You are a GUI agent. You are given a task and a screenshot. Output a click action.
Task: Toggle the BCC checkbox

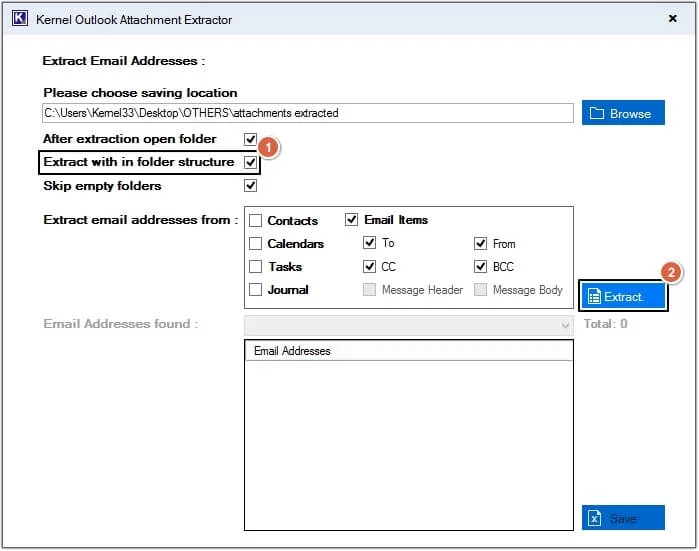[x=480, y=267]
